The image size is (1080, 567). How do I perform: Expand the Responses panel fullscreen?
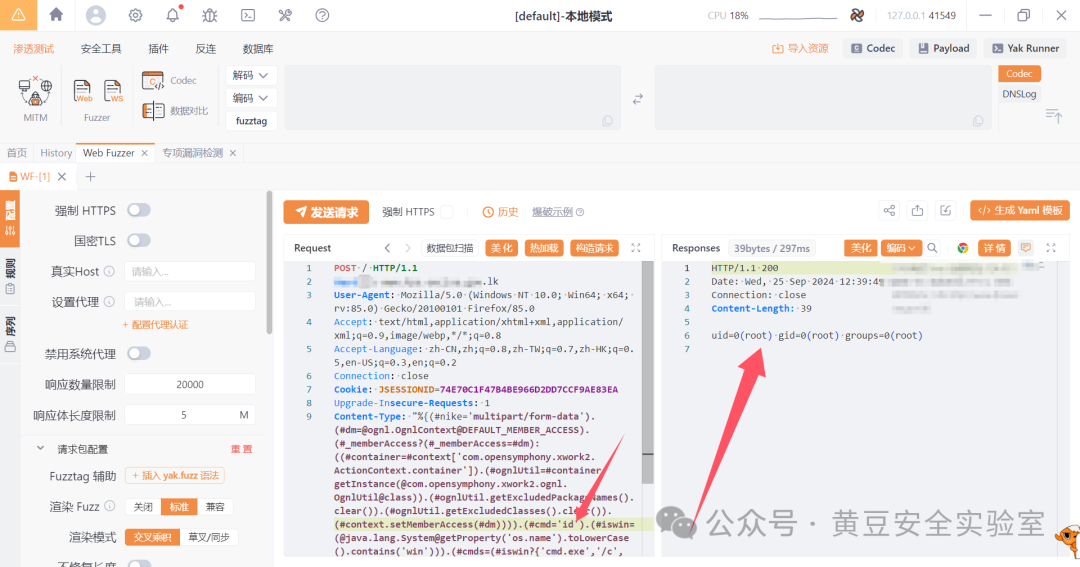tap(1051, 248)
